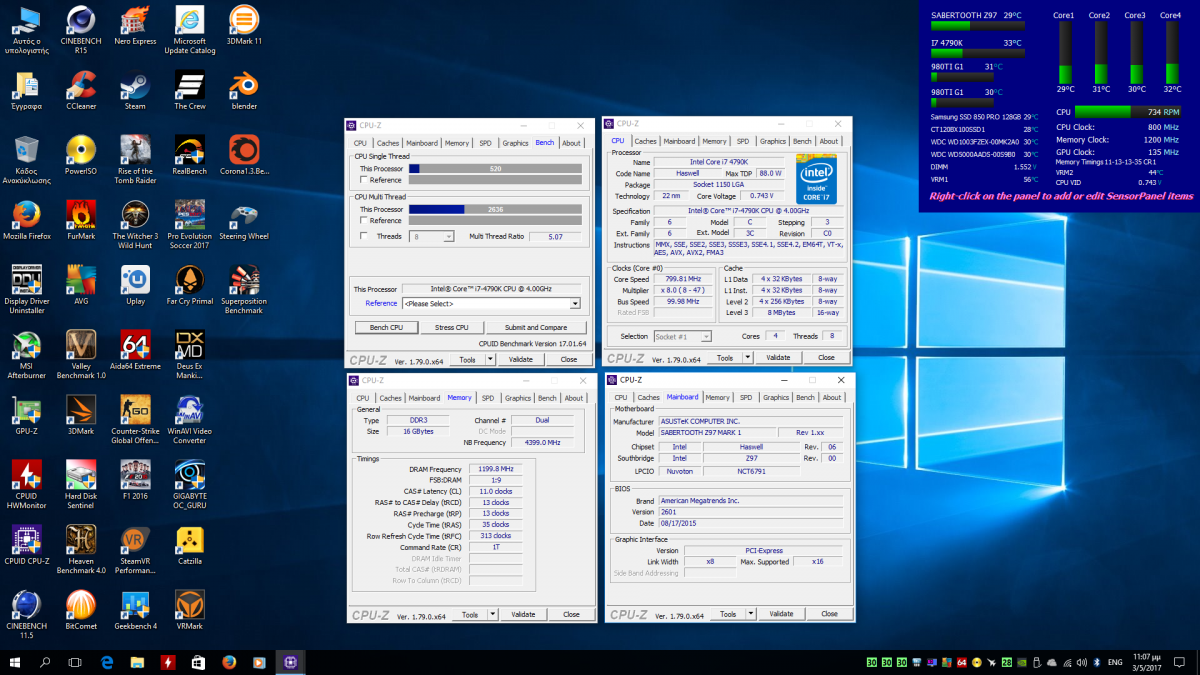Screen dimensions: 1200x675
Task: Switch to SPD tab in the Memory window
Action: [x=488, y=398]
